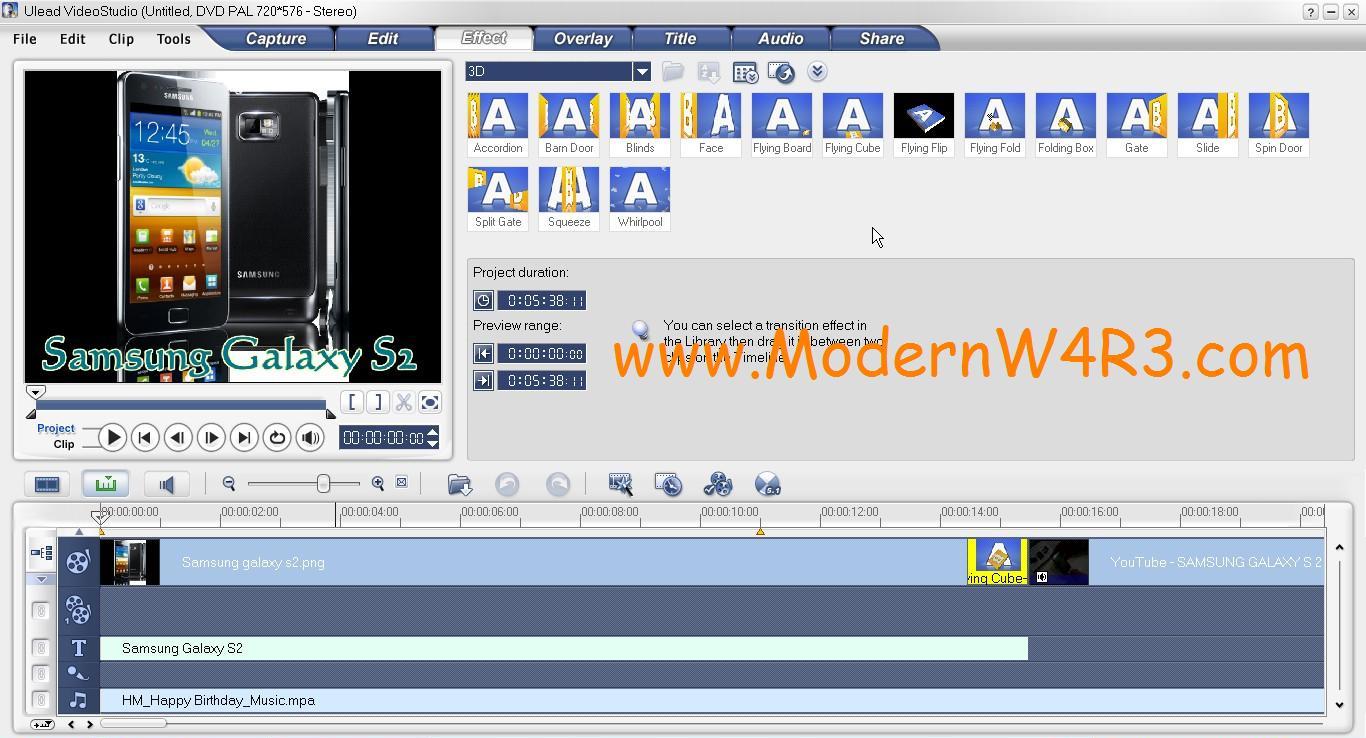Toggle Repeat playback
1366x738 pixels.
click(x=277, y=437)
